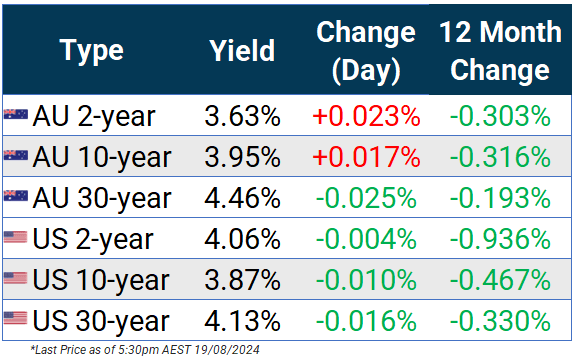Click the US 10-year yield 3.87%

coord(242,280)
